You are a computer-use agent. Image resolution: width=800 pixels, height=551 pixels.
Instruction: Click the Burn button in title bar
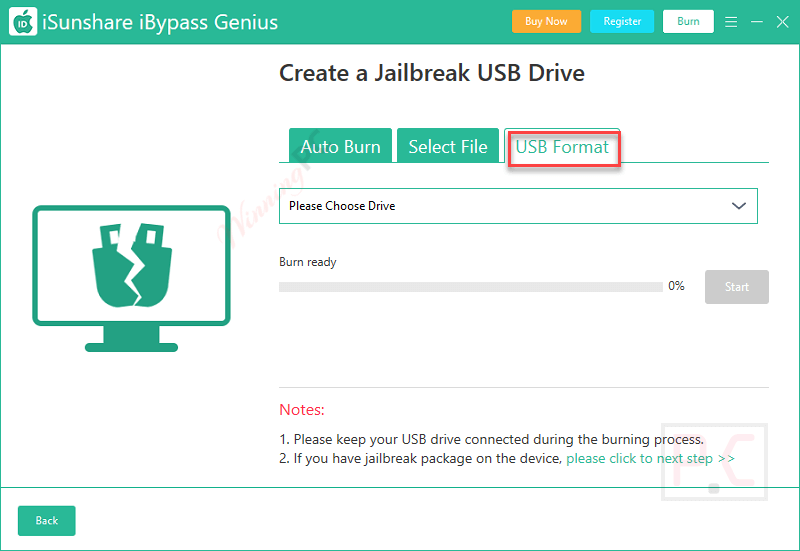click(688, 21)
